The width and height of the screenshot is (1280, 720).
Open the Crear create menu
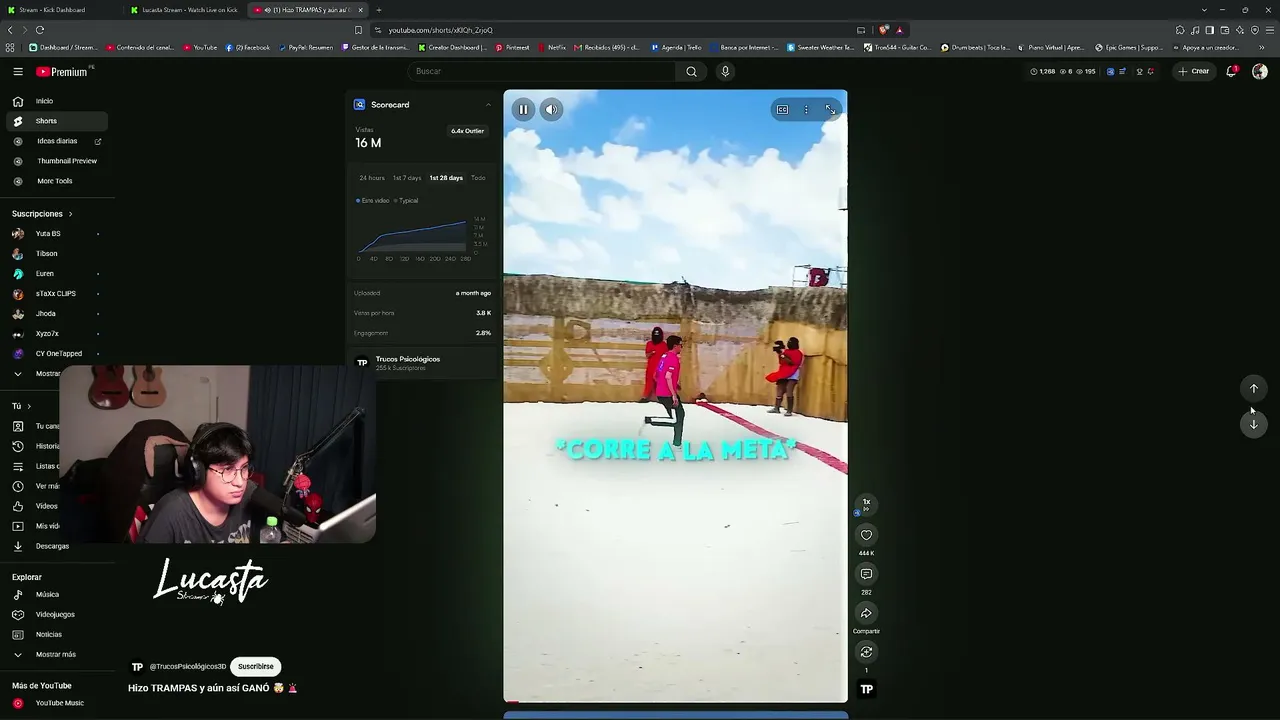(x=1194, y=72)
